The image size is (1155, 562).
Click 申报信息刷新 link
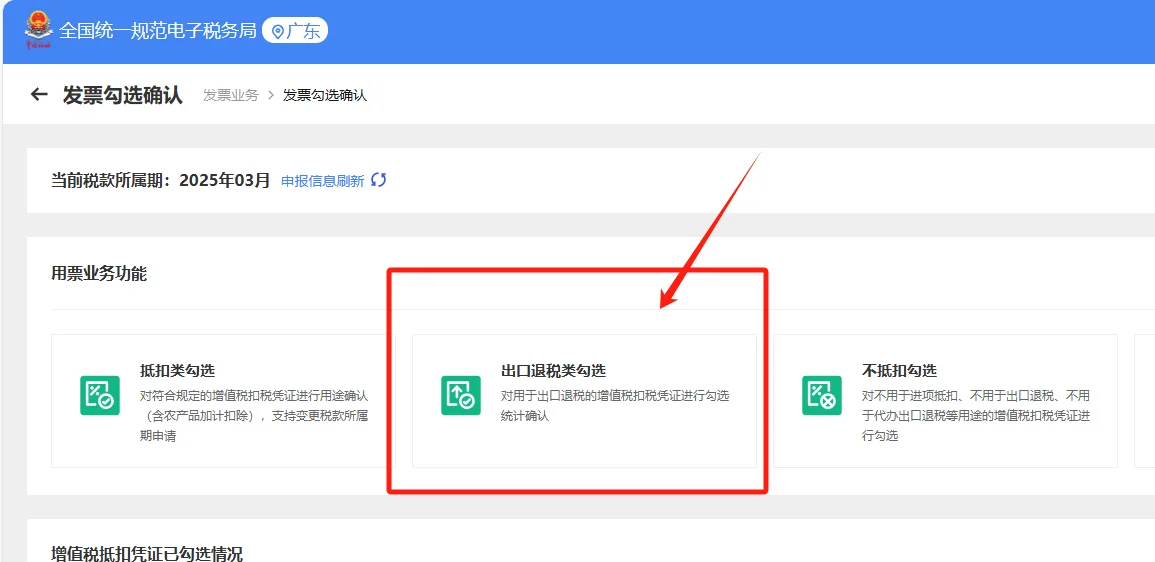(x=323, y=181)
